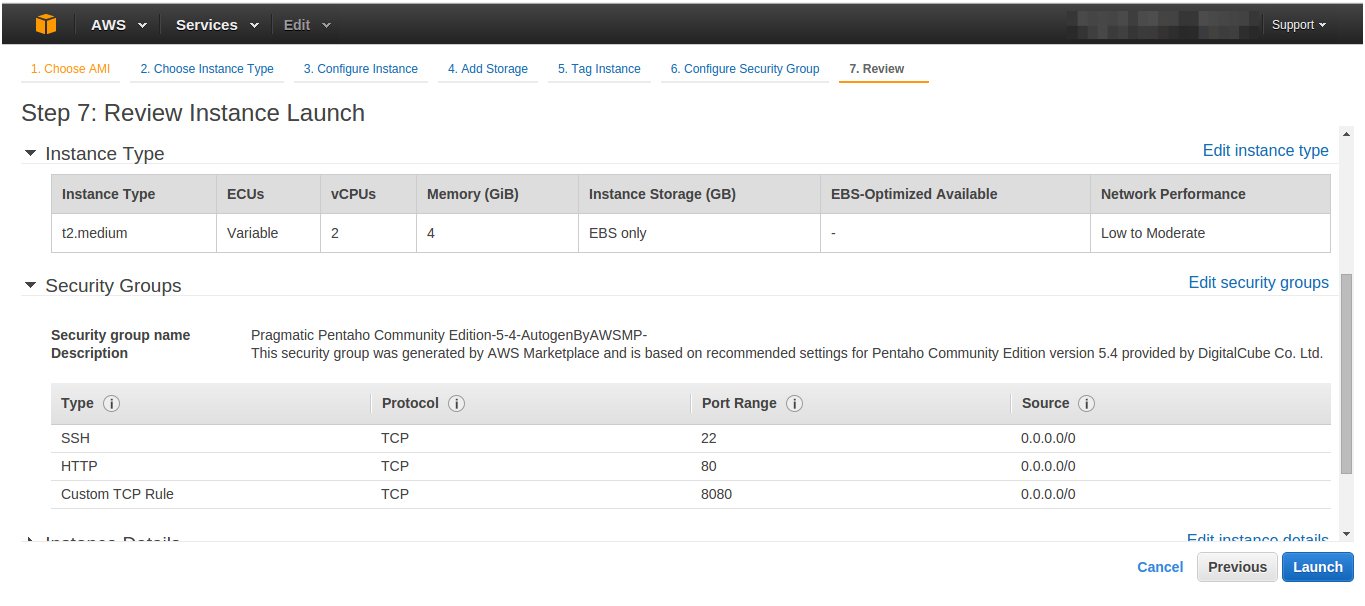Click the Custom TCP Rule source 0.0.0.0/0
This screenshot has height=606, width=1365.
(1048, 494)
